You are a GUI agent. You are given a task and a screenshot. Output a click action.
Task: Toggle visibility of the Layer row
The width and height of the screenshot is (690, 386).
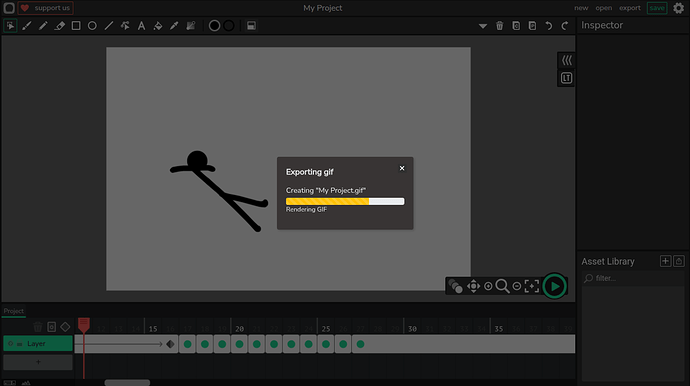[11, 344]
